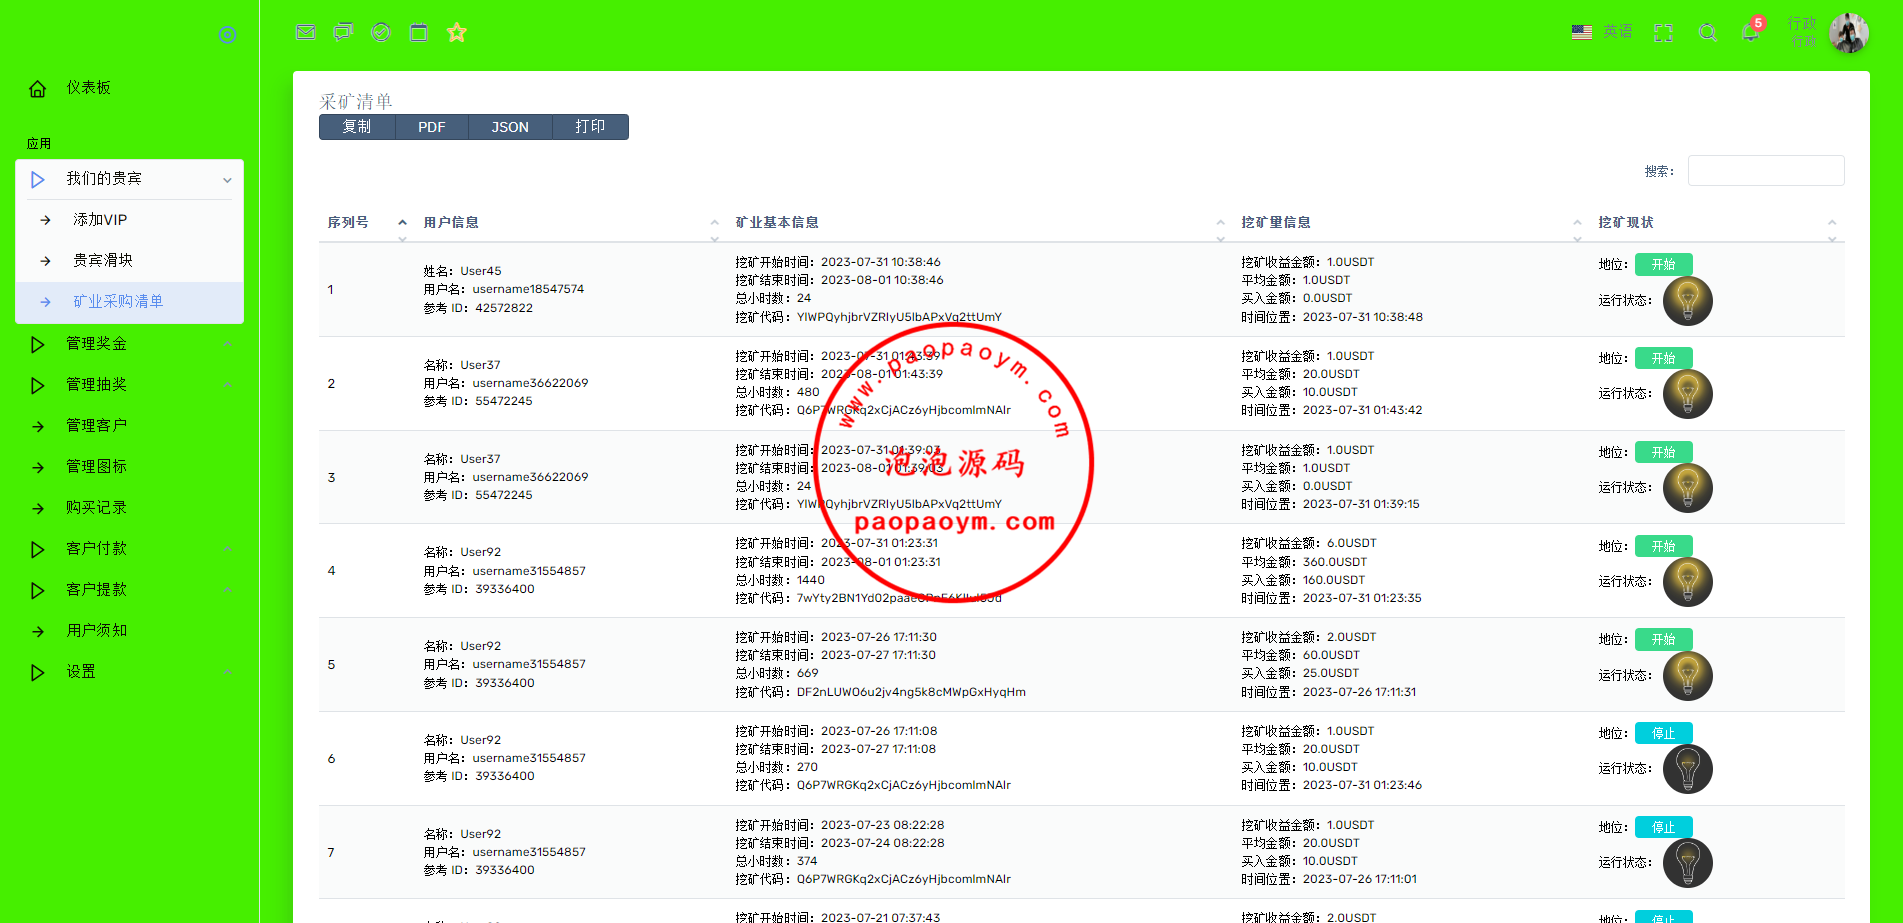The height and width of the screenshot is (923, 1903).
Task: Open the mail envelope icon in top bar
Action: tap(306, 32)
